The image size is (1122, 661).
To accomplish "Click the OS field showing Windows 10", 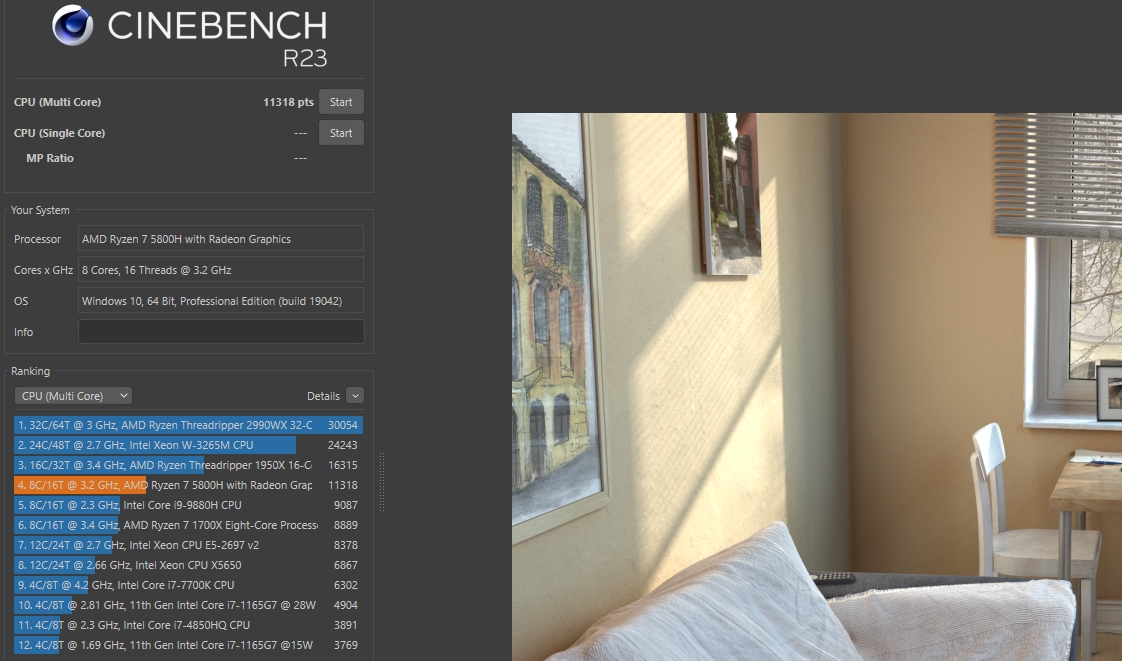I will [221, 301].
